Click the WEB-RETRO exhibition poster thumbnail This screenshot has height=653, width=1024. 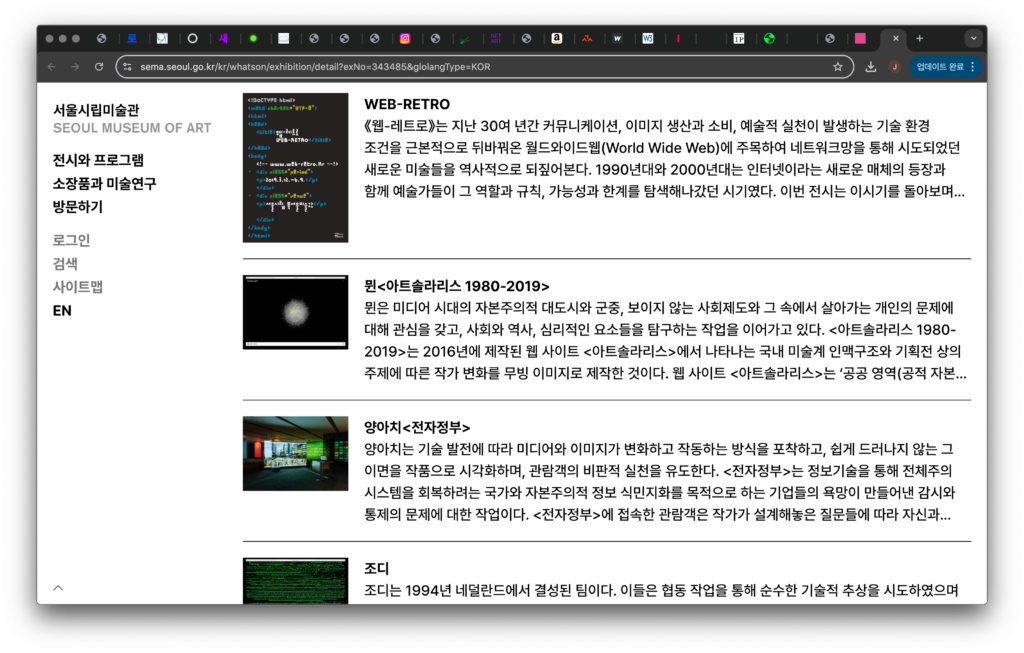point(295,167)
